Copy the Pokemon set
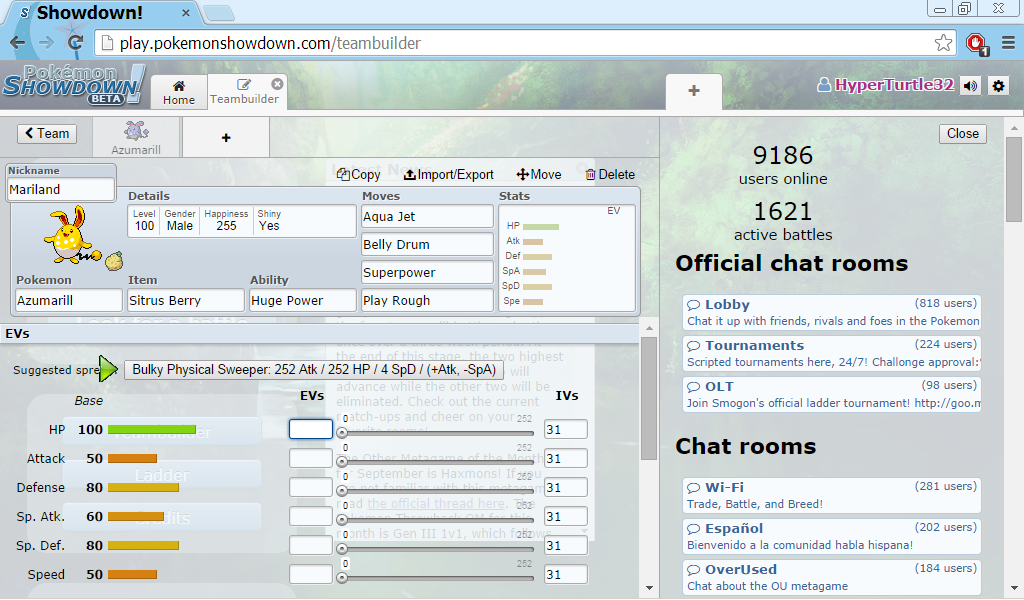This screenshot has width=1024, height=600. tap(358, 174)
